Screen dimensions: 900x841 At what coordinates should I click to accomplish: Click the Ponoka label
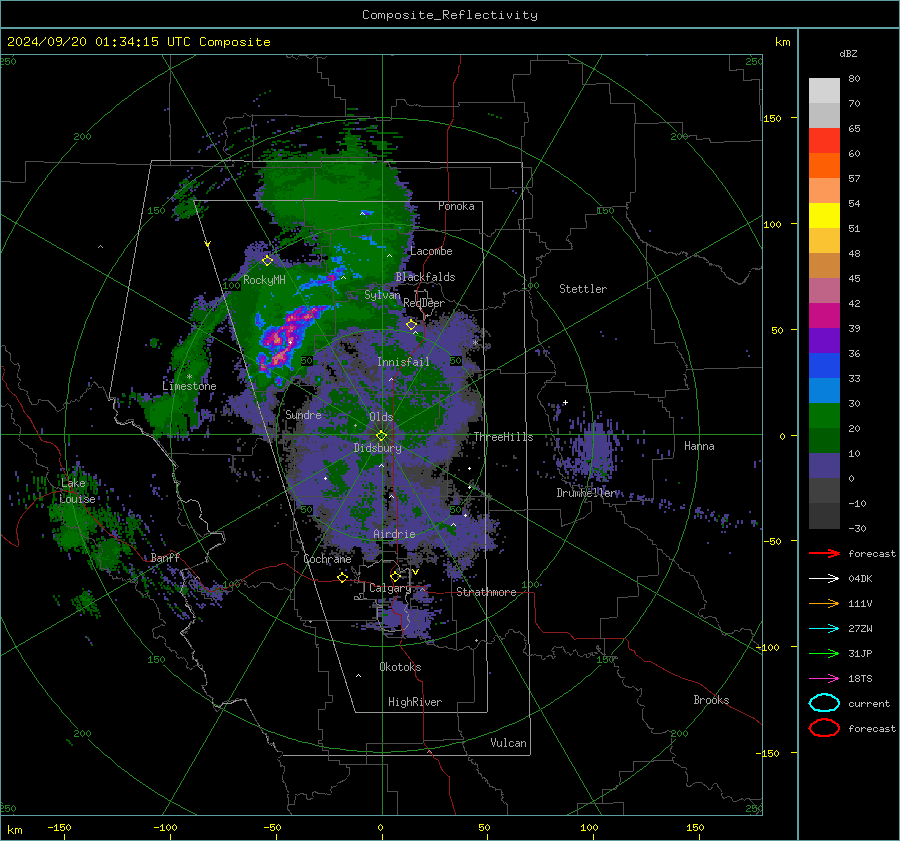pos(456,206)
